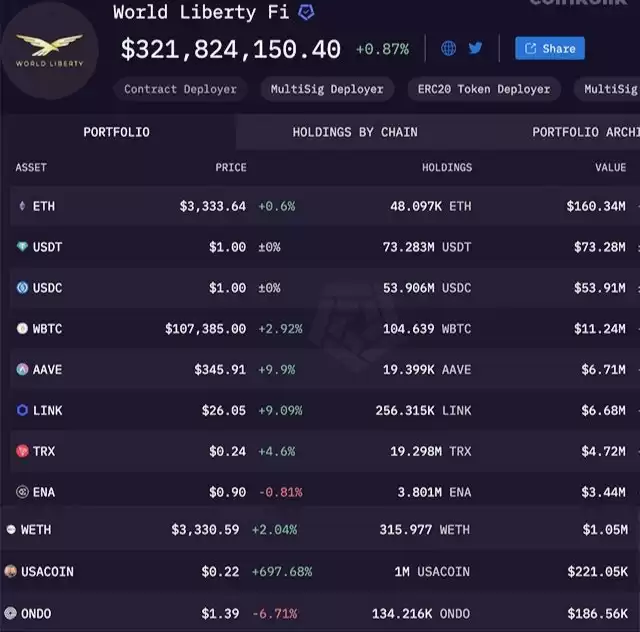The image size is (640, 632).
Task: Click the USDC token icon
Action: click(22, 287)
